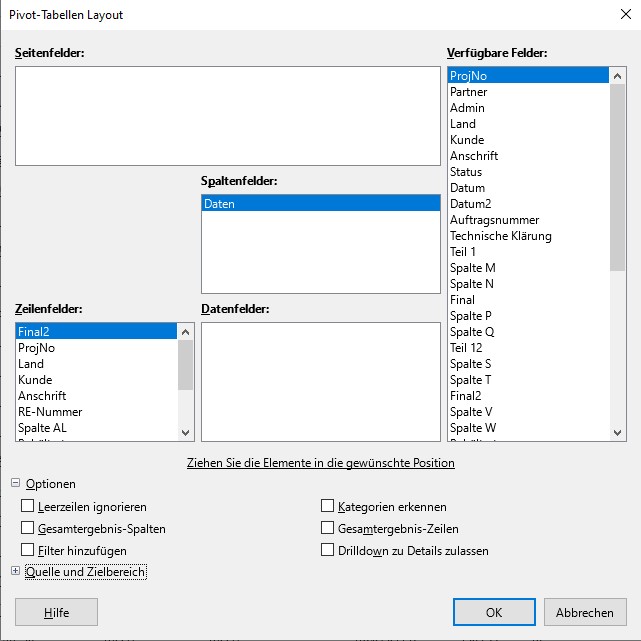Image resolution: width=641 pixels, height=641 pixels.
Task: Click the empty Seitenfelder box
Action: (x=228, y=116)
